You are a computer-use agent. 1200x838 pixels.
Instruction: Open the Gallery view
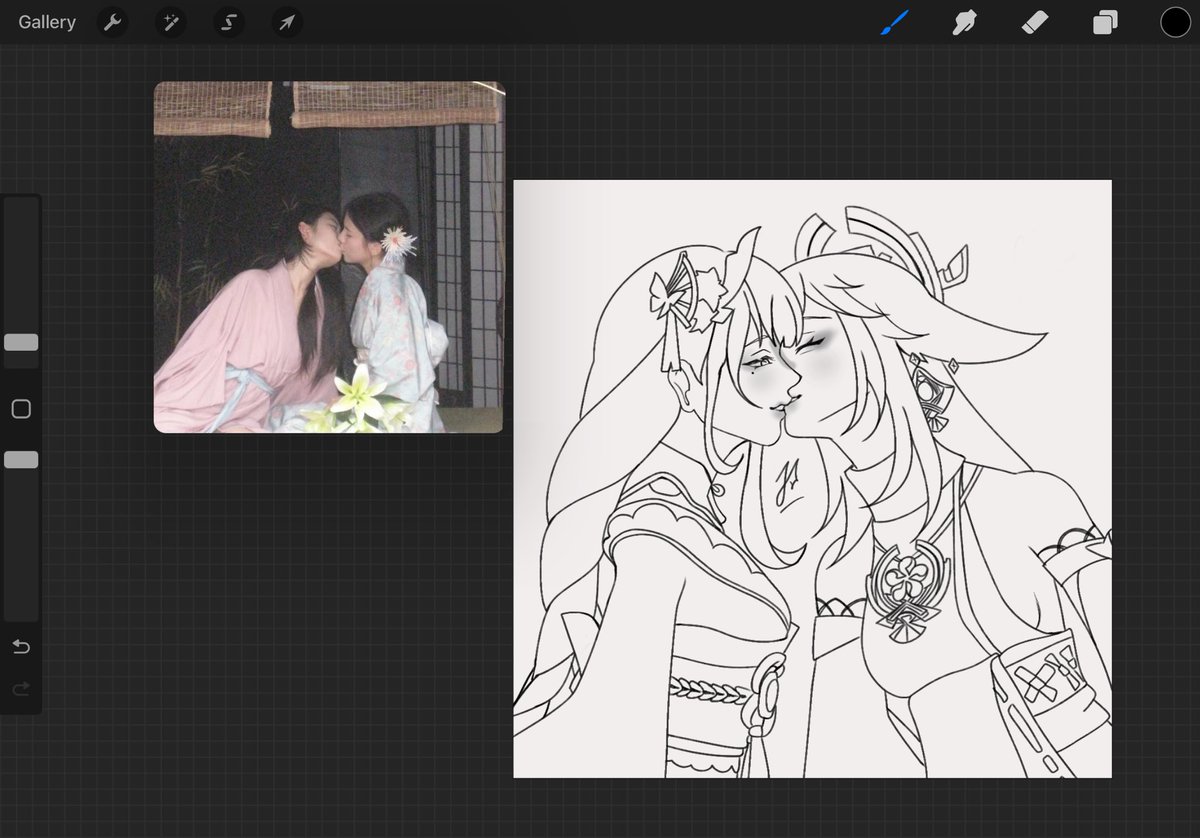(x=47, y=22)
